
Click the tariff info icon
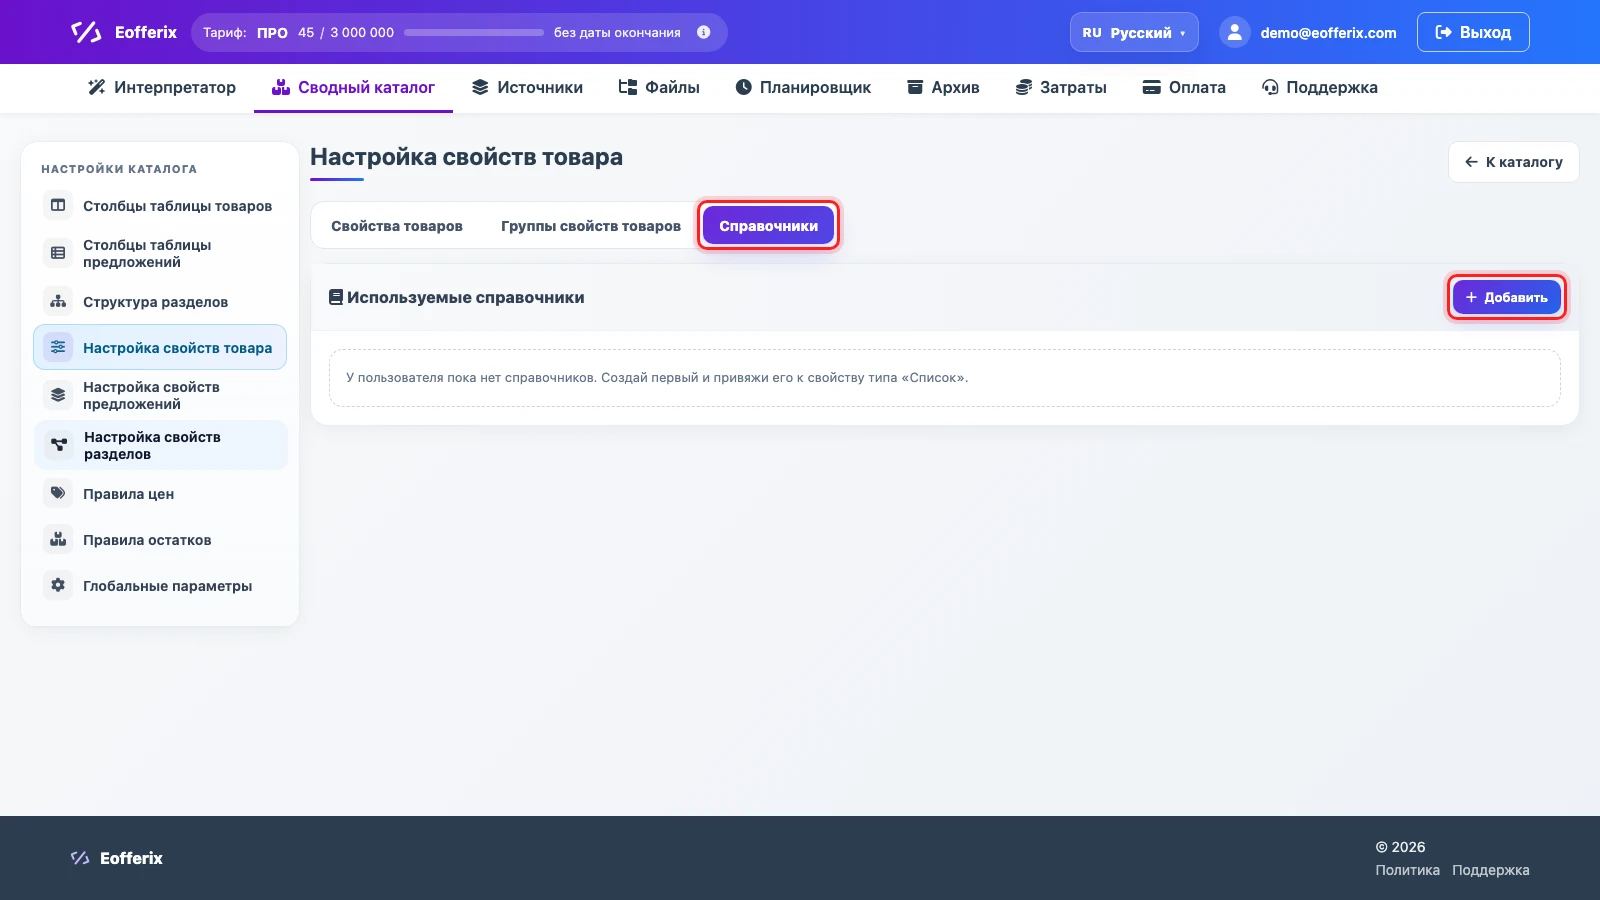pyautogui.click(x=704, y=32)
